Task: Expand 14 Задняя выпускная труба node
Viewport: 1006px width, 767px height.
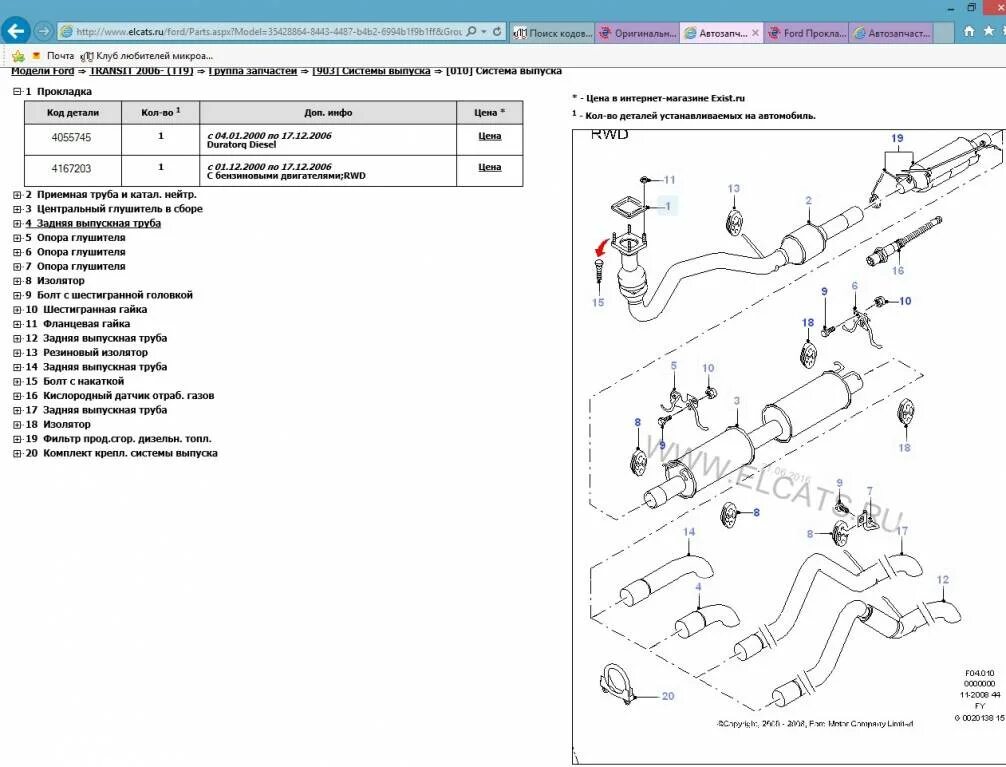Action: pyautogui.click(x=17, y=367)
